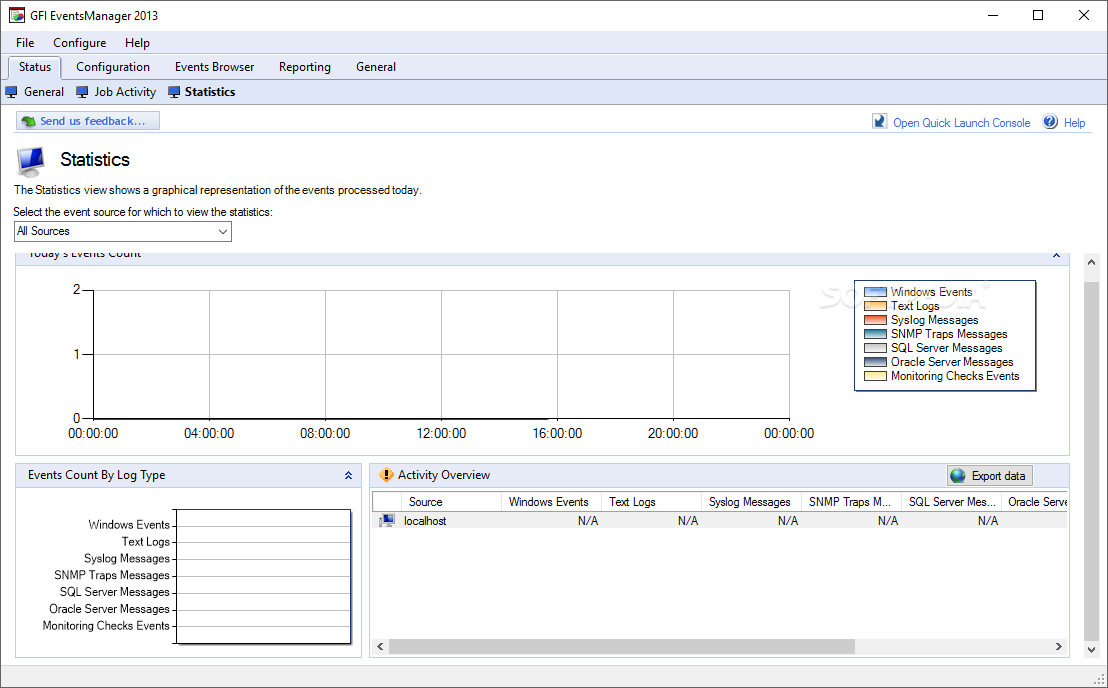Click Send us feedback button
The width and height of the screenshot is (1108, 688).
point(88,121)
